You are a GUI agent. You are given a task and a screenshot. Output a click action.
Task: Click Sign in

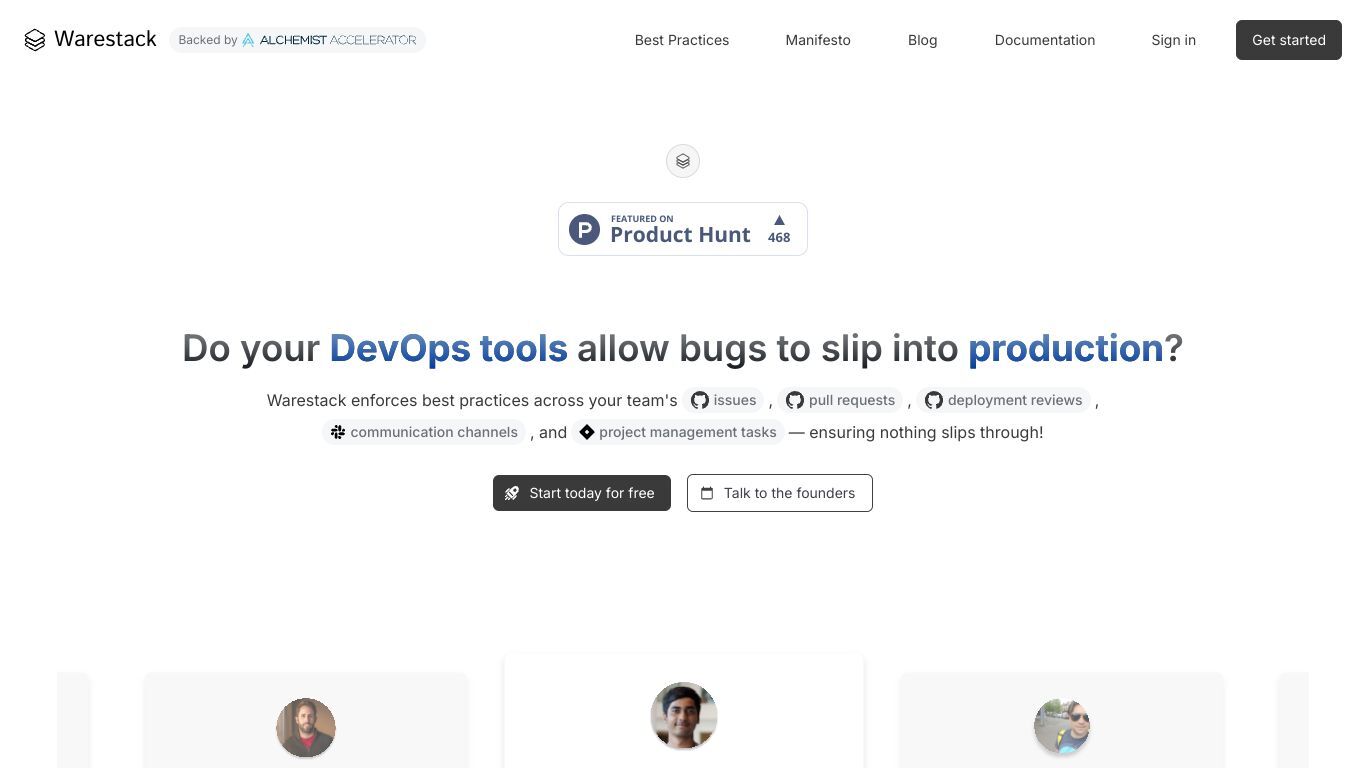(x=1173, y=40)
